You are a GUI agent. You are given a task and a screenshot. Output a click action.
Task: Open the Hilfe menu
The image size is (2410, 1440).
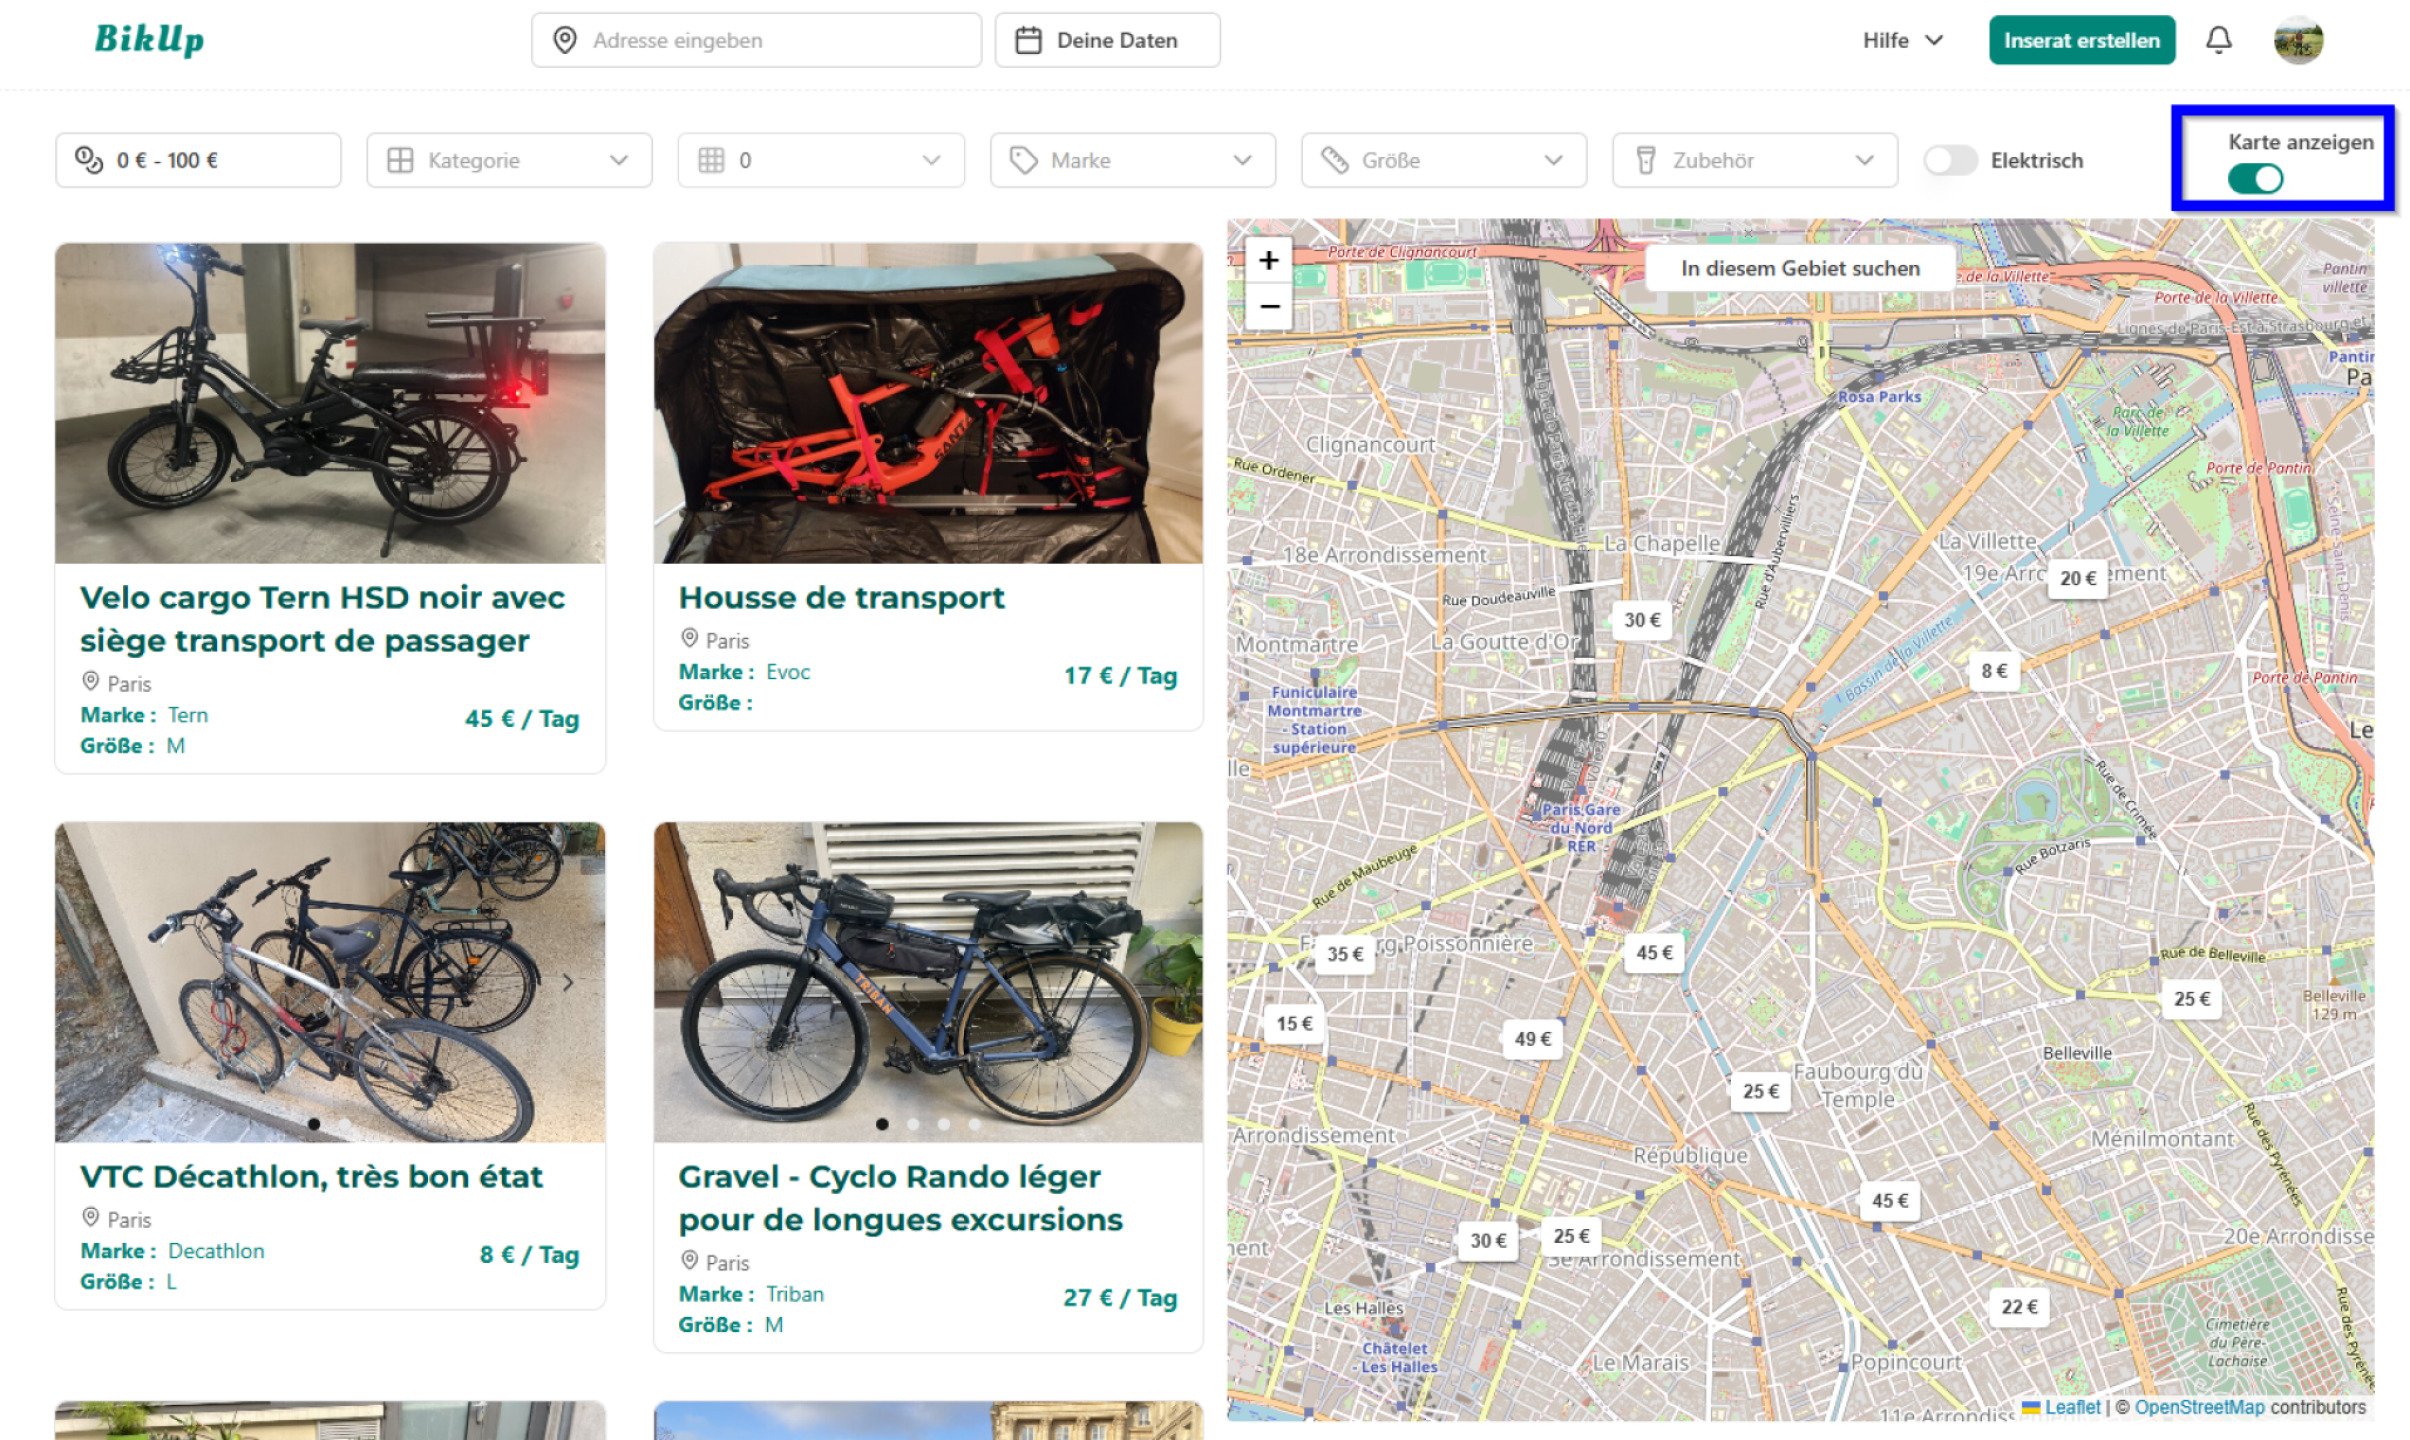1900,40
